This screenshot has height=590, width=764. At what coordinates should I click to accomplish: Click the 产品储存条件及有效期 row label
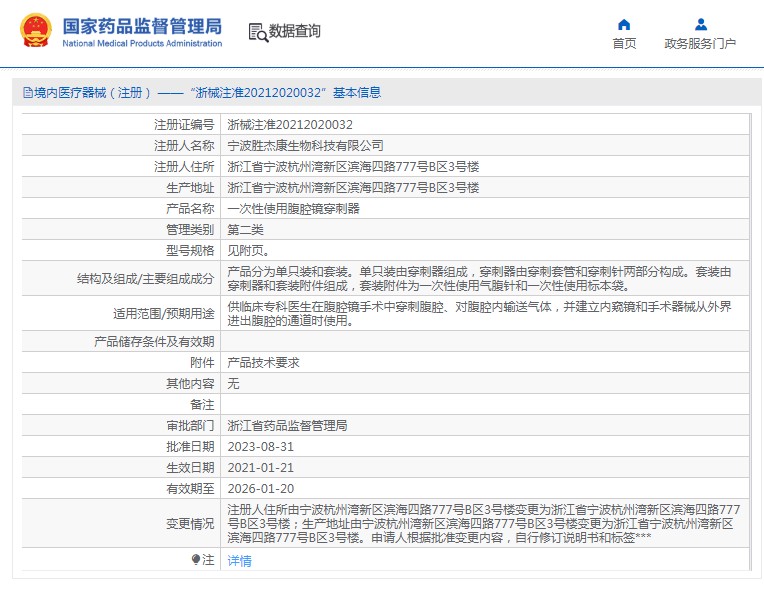[154, 342]
